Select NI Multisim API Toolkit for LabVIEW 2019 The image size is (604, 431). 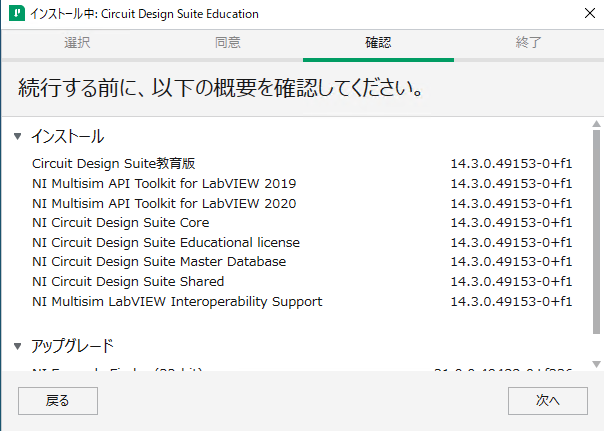click(x=164, y=183)
